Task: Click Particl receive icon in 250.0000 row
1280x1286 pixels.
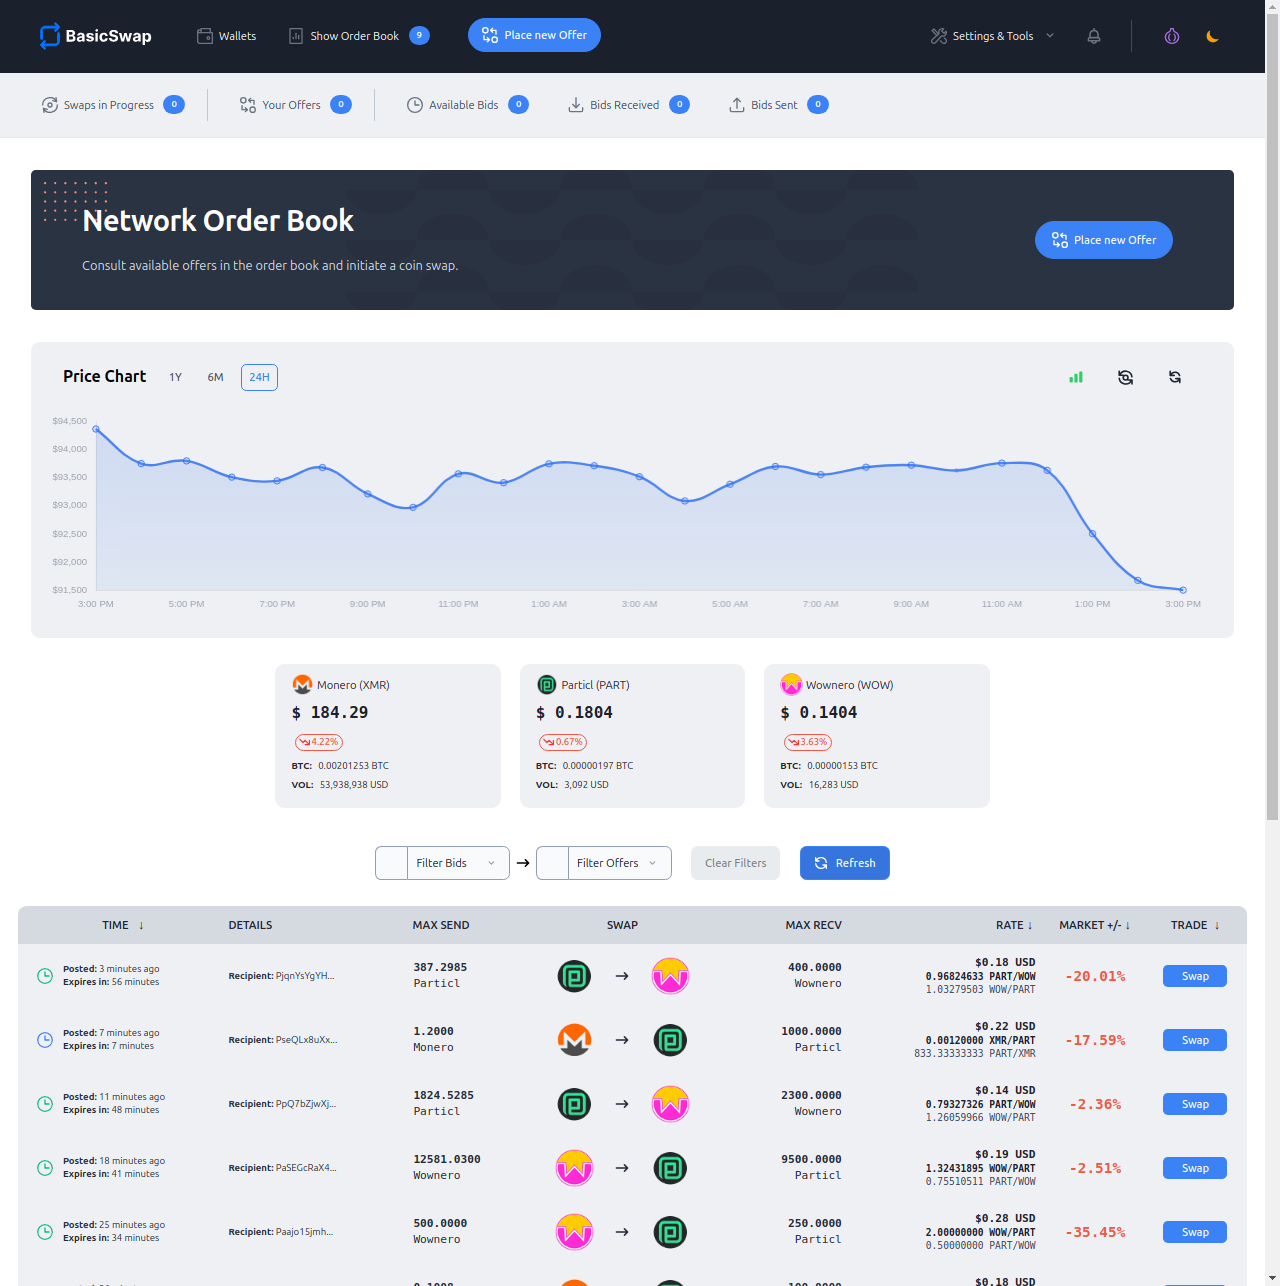Action: [x=670, y=1232]
